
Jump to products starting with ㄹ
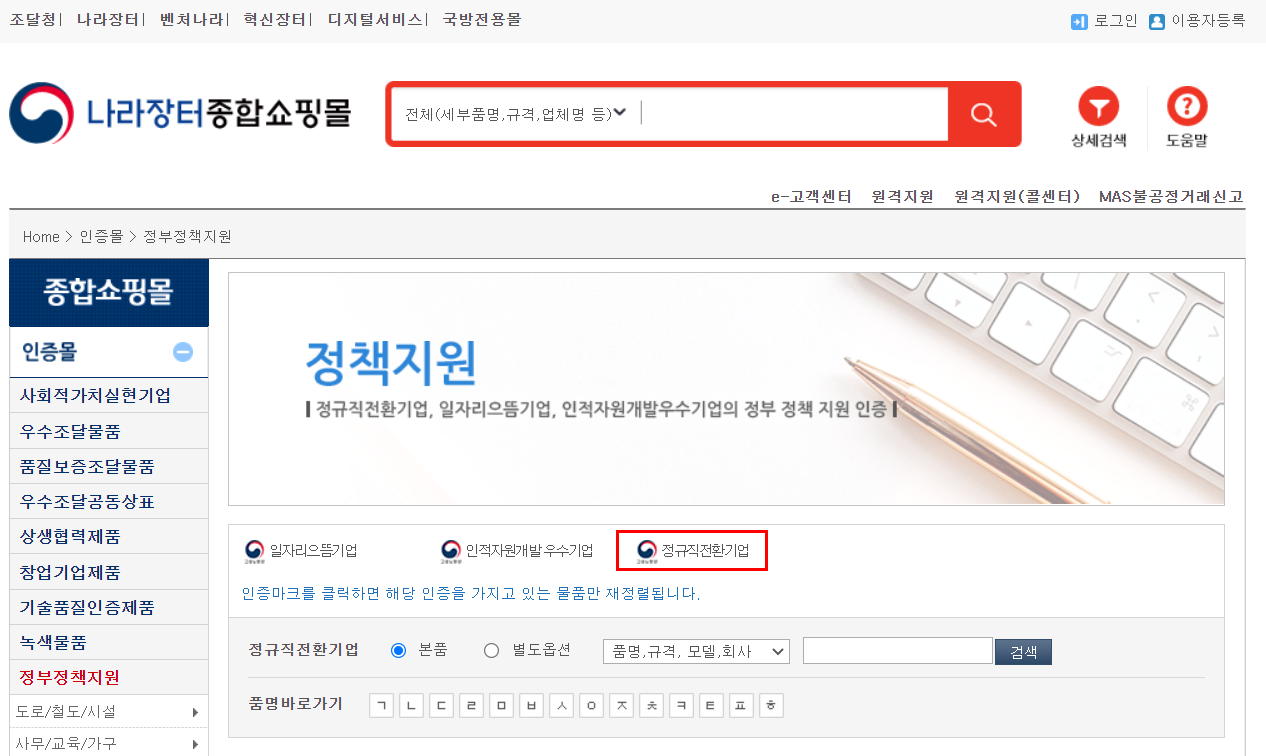click(471, 706)
